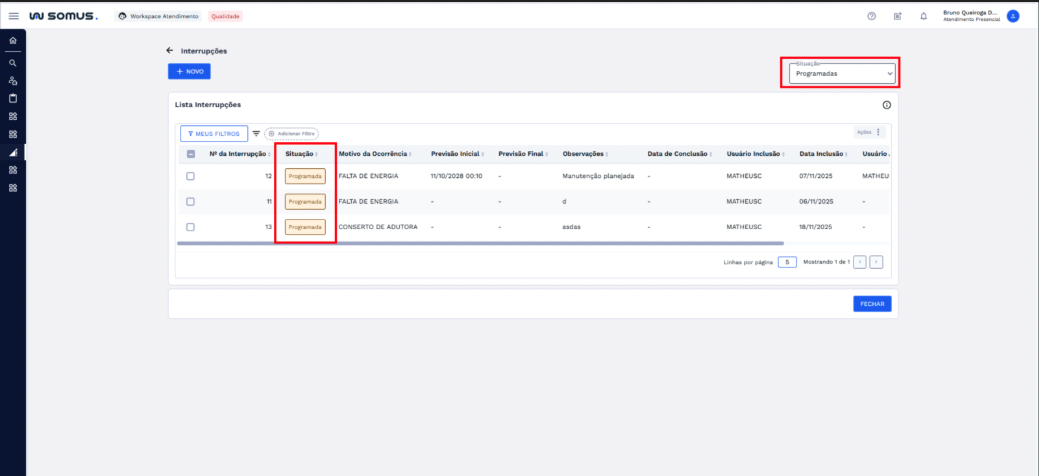
Task: Expand the Situação Programadas dropdown
Action: pyautogui.click(x=839, y=73)
